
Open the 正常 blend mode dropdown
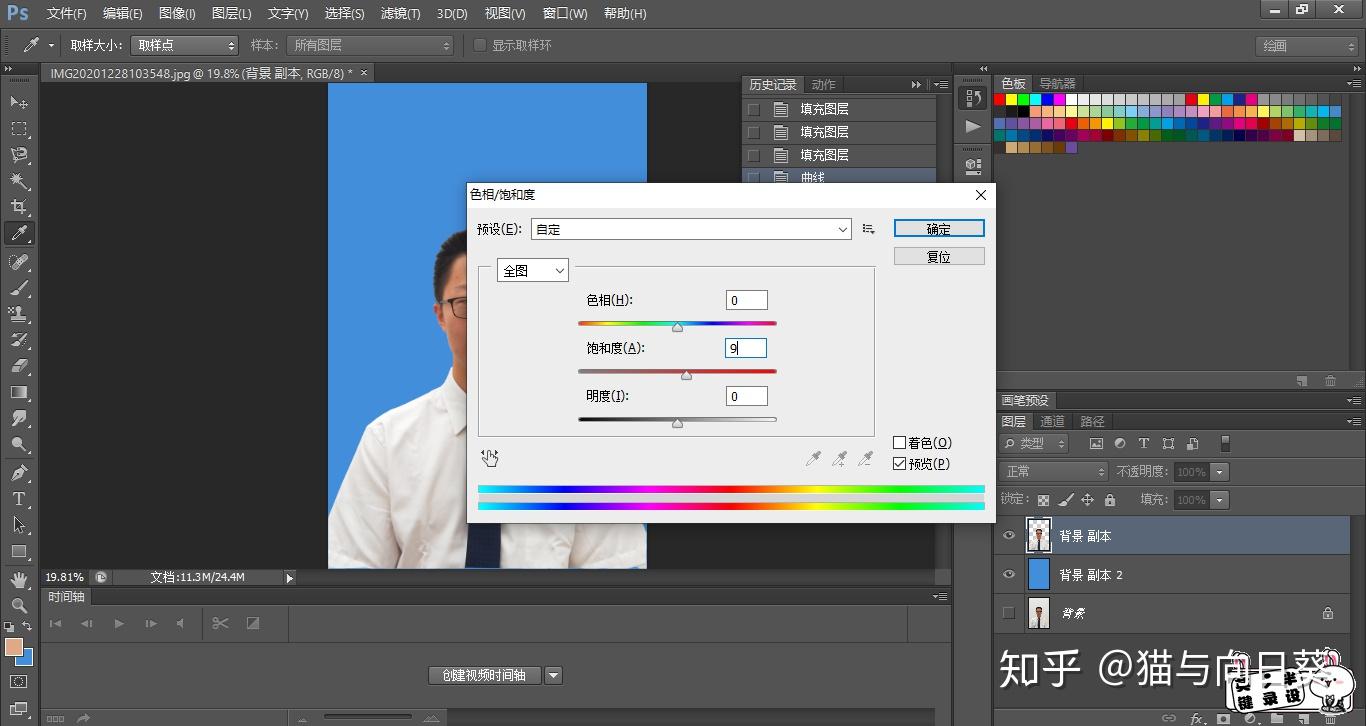[x=1054, y=471]
